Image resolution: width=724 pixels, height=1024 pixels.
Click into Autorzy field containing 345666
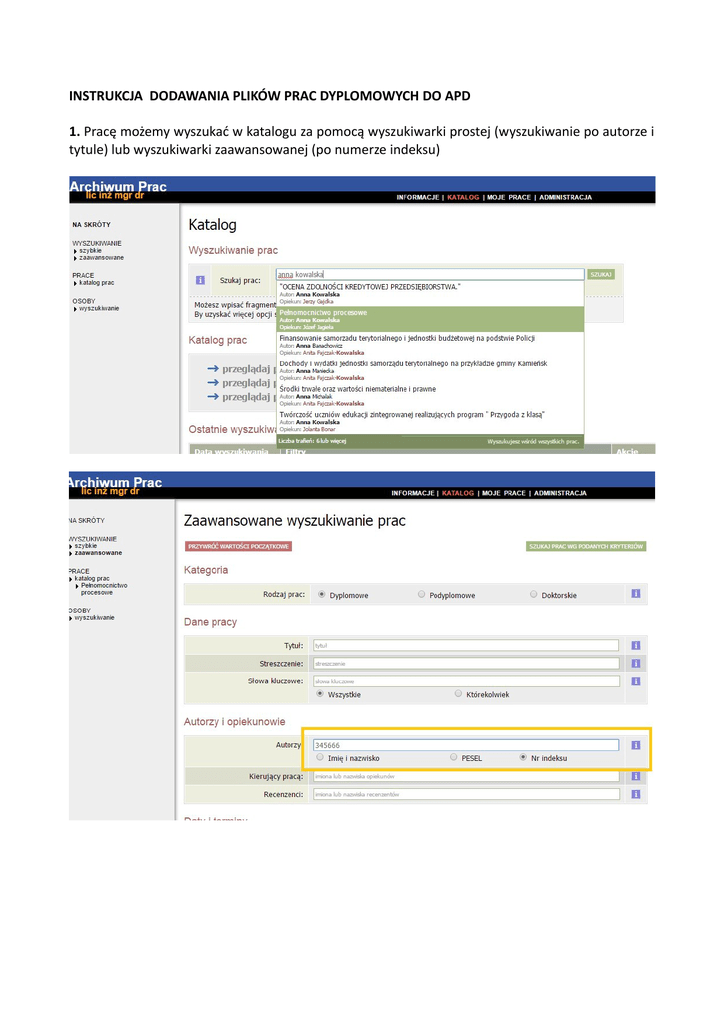point(465,745)
